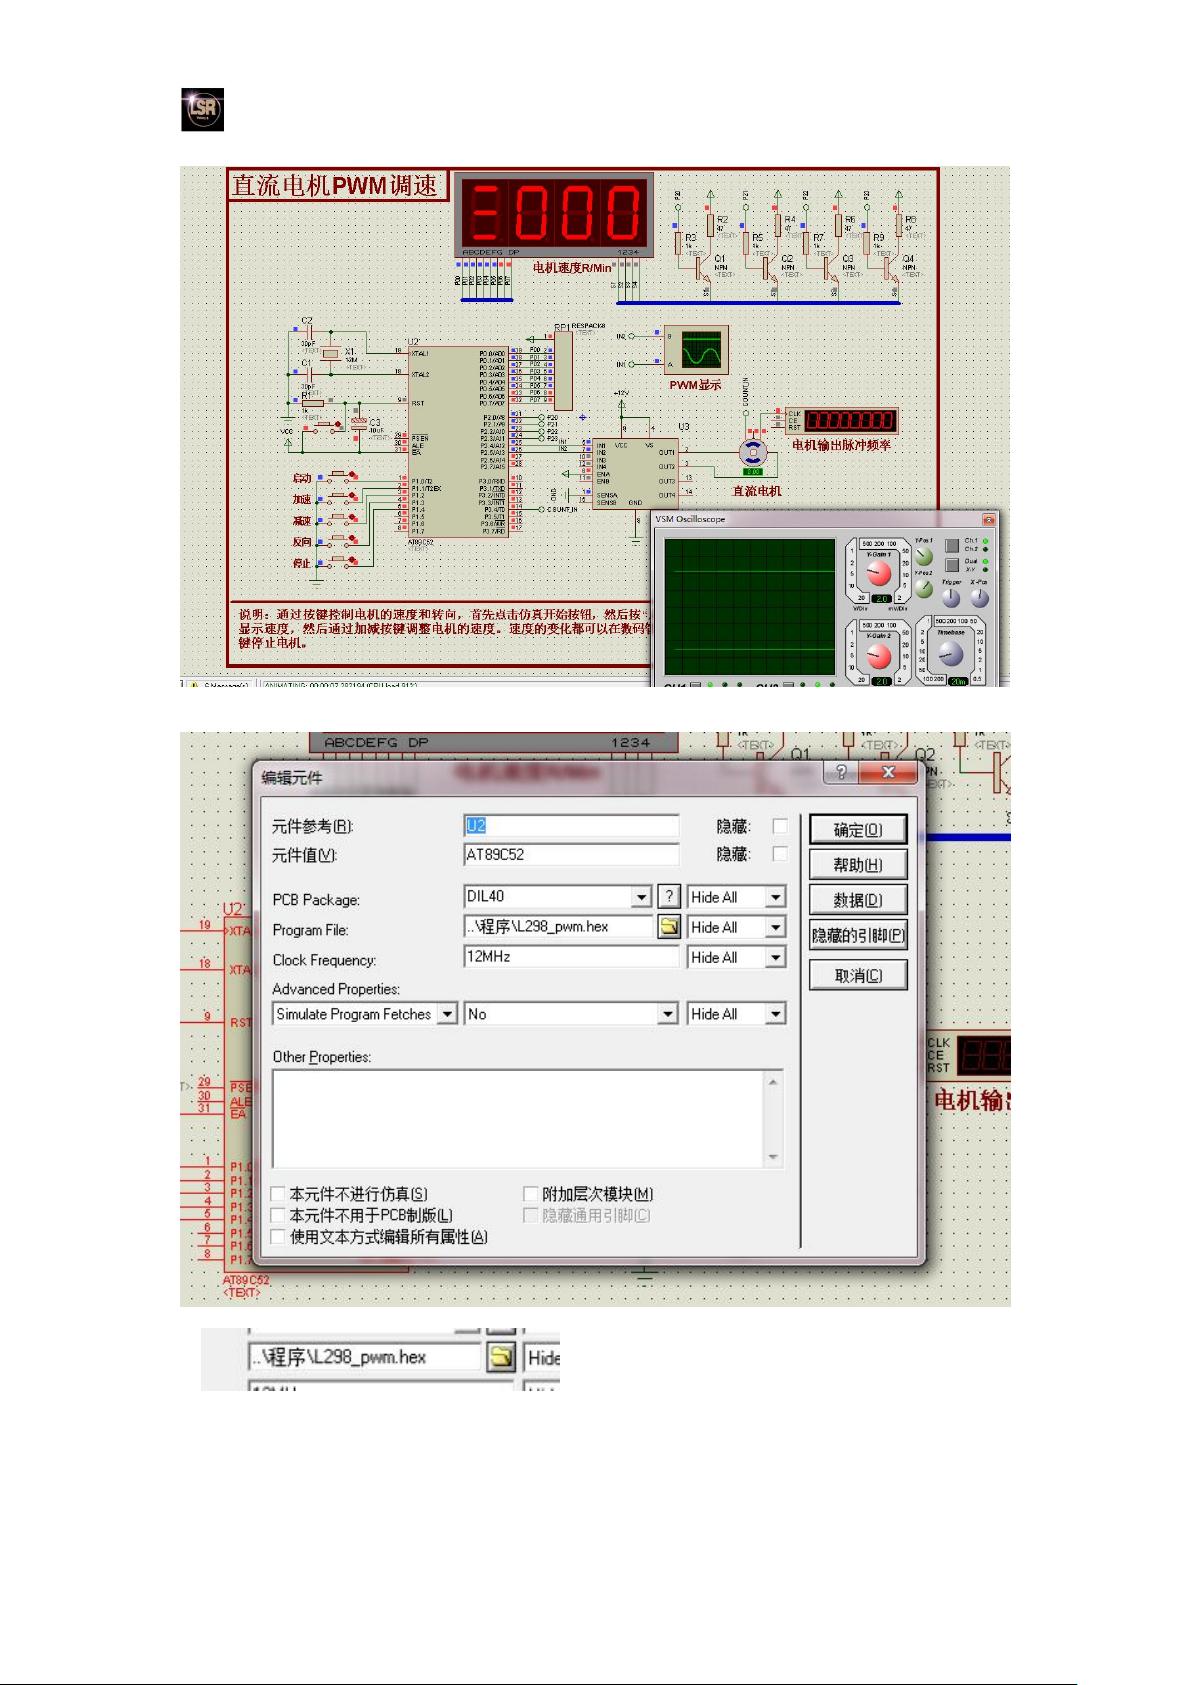Toggle 使用文本方式编辑所有属性 checkbox
The width and height of the screenshot is (1192, 1685).
tap(279, 1237)
